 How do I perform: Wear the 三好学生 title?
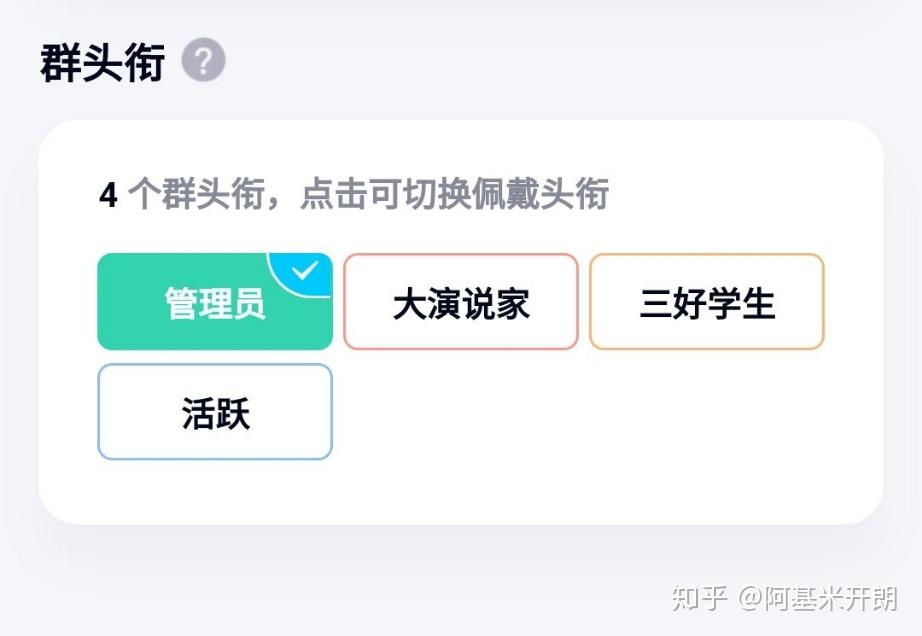click(706, 302)
